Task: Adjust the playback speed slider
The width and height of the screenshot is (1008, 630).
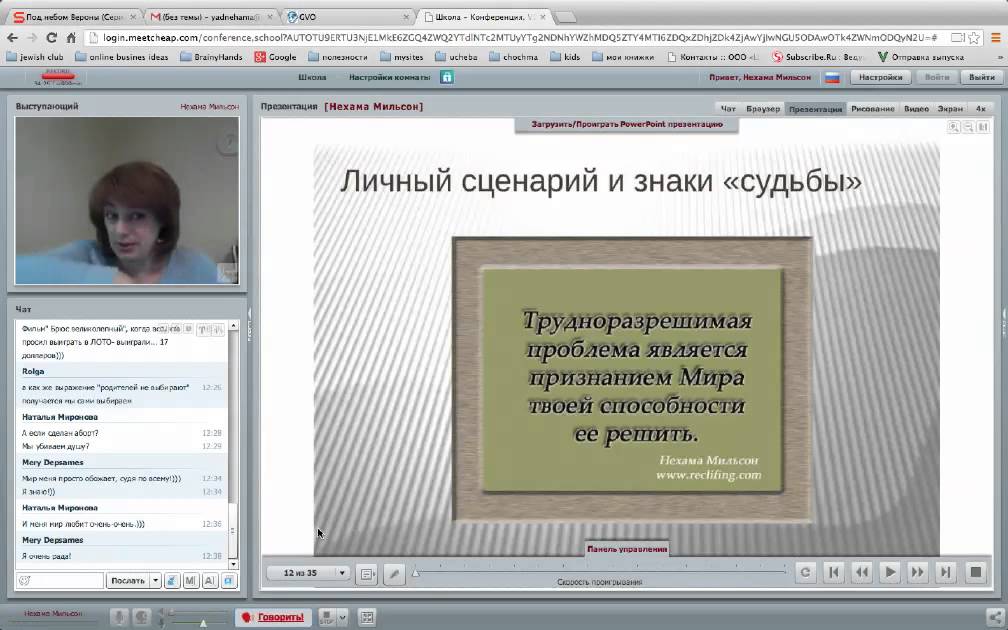Action: click(x=600, y=571)
